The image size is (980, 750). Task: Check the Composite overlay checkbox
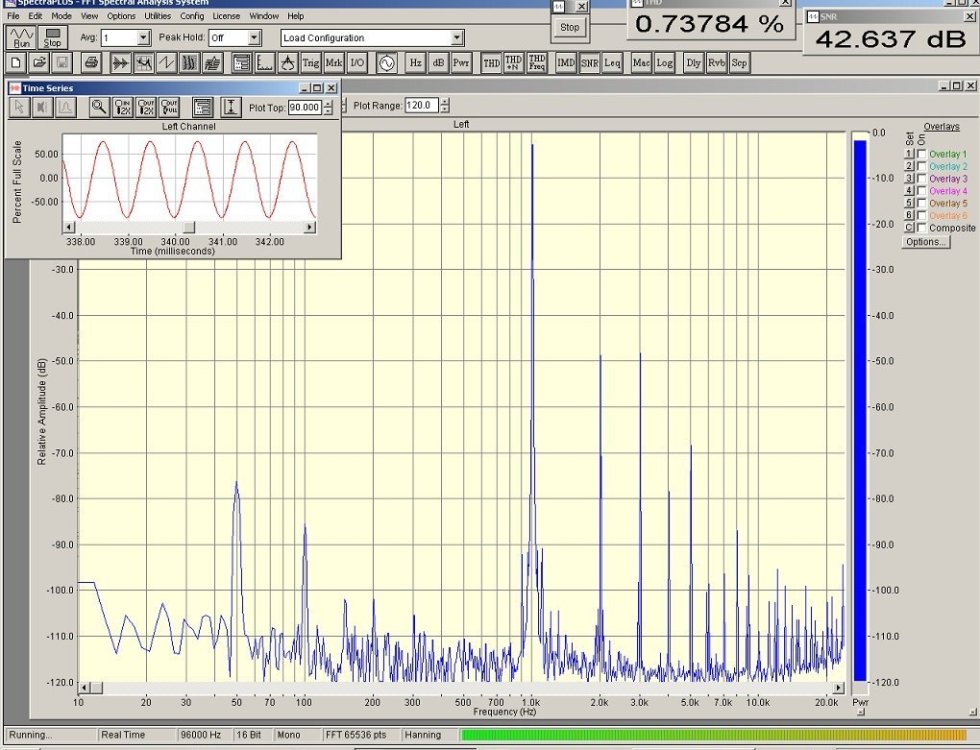921,228
